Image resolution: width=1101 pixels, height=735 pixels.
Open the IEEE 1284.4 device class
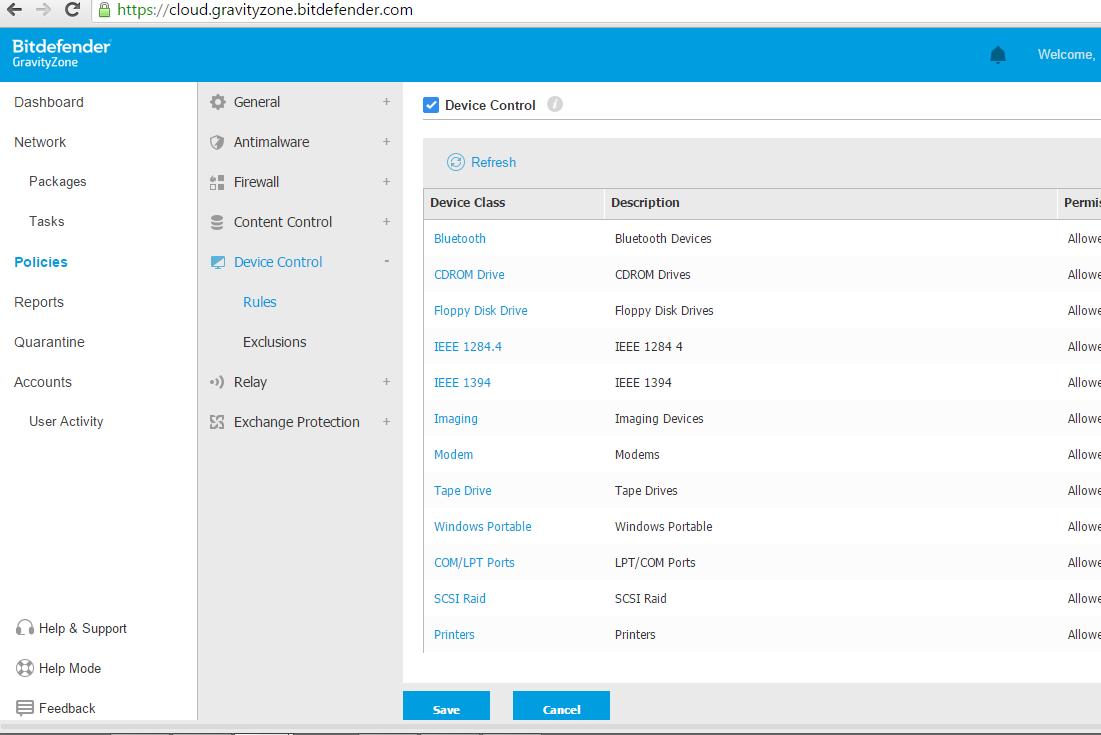[x=468, y=347]
